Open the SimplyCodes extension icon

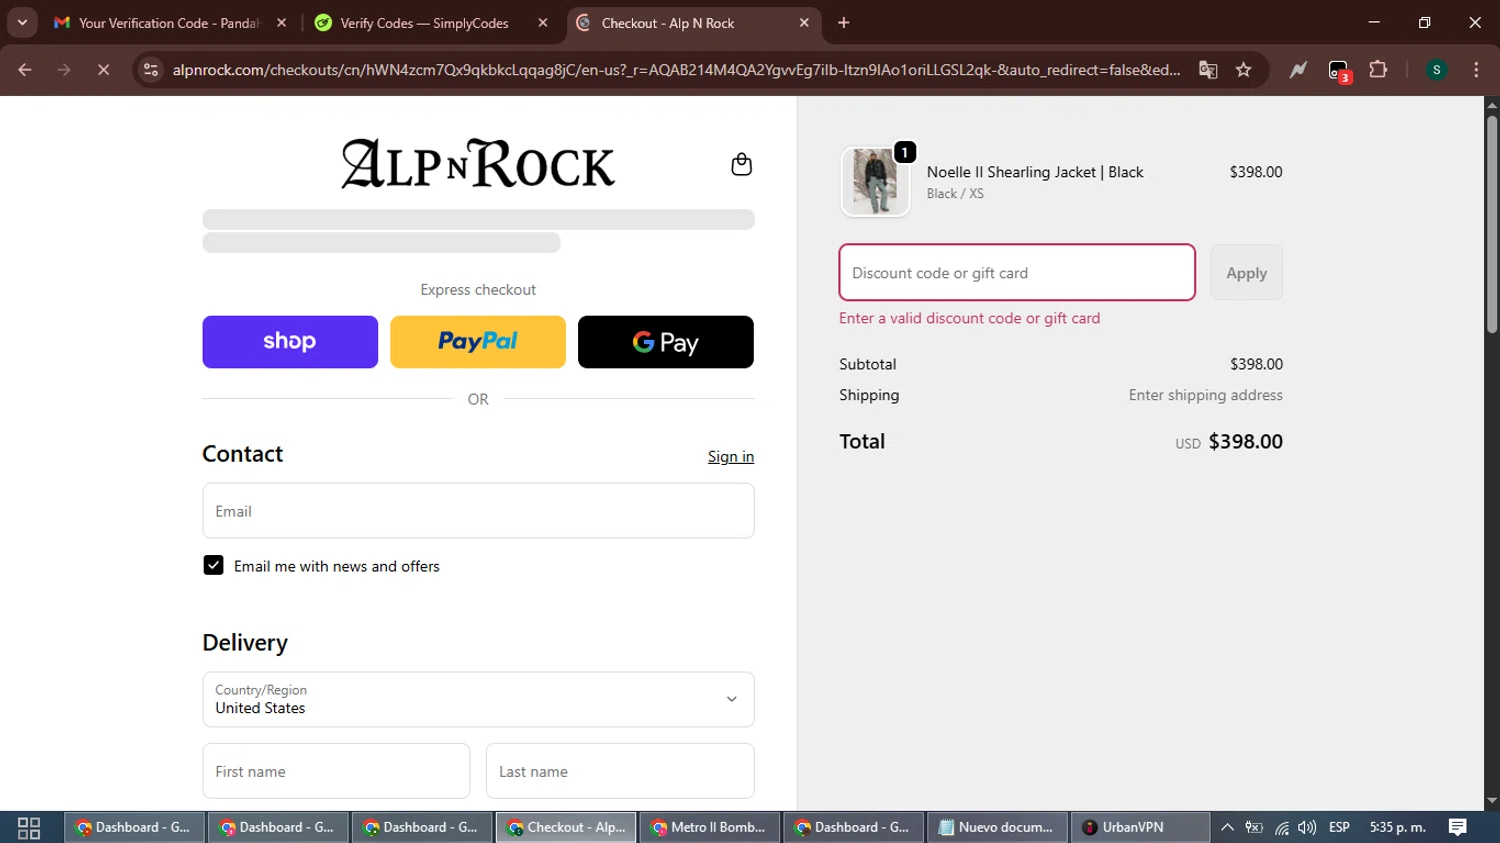pyautogui.click(x=1298, y=70)
